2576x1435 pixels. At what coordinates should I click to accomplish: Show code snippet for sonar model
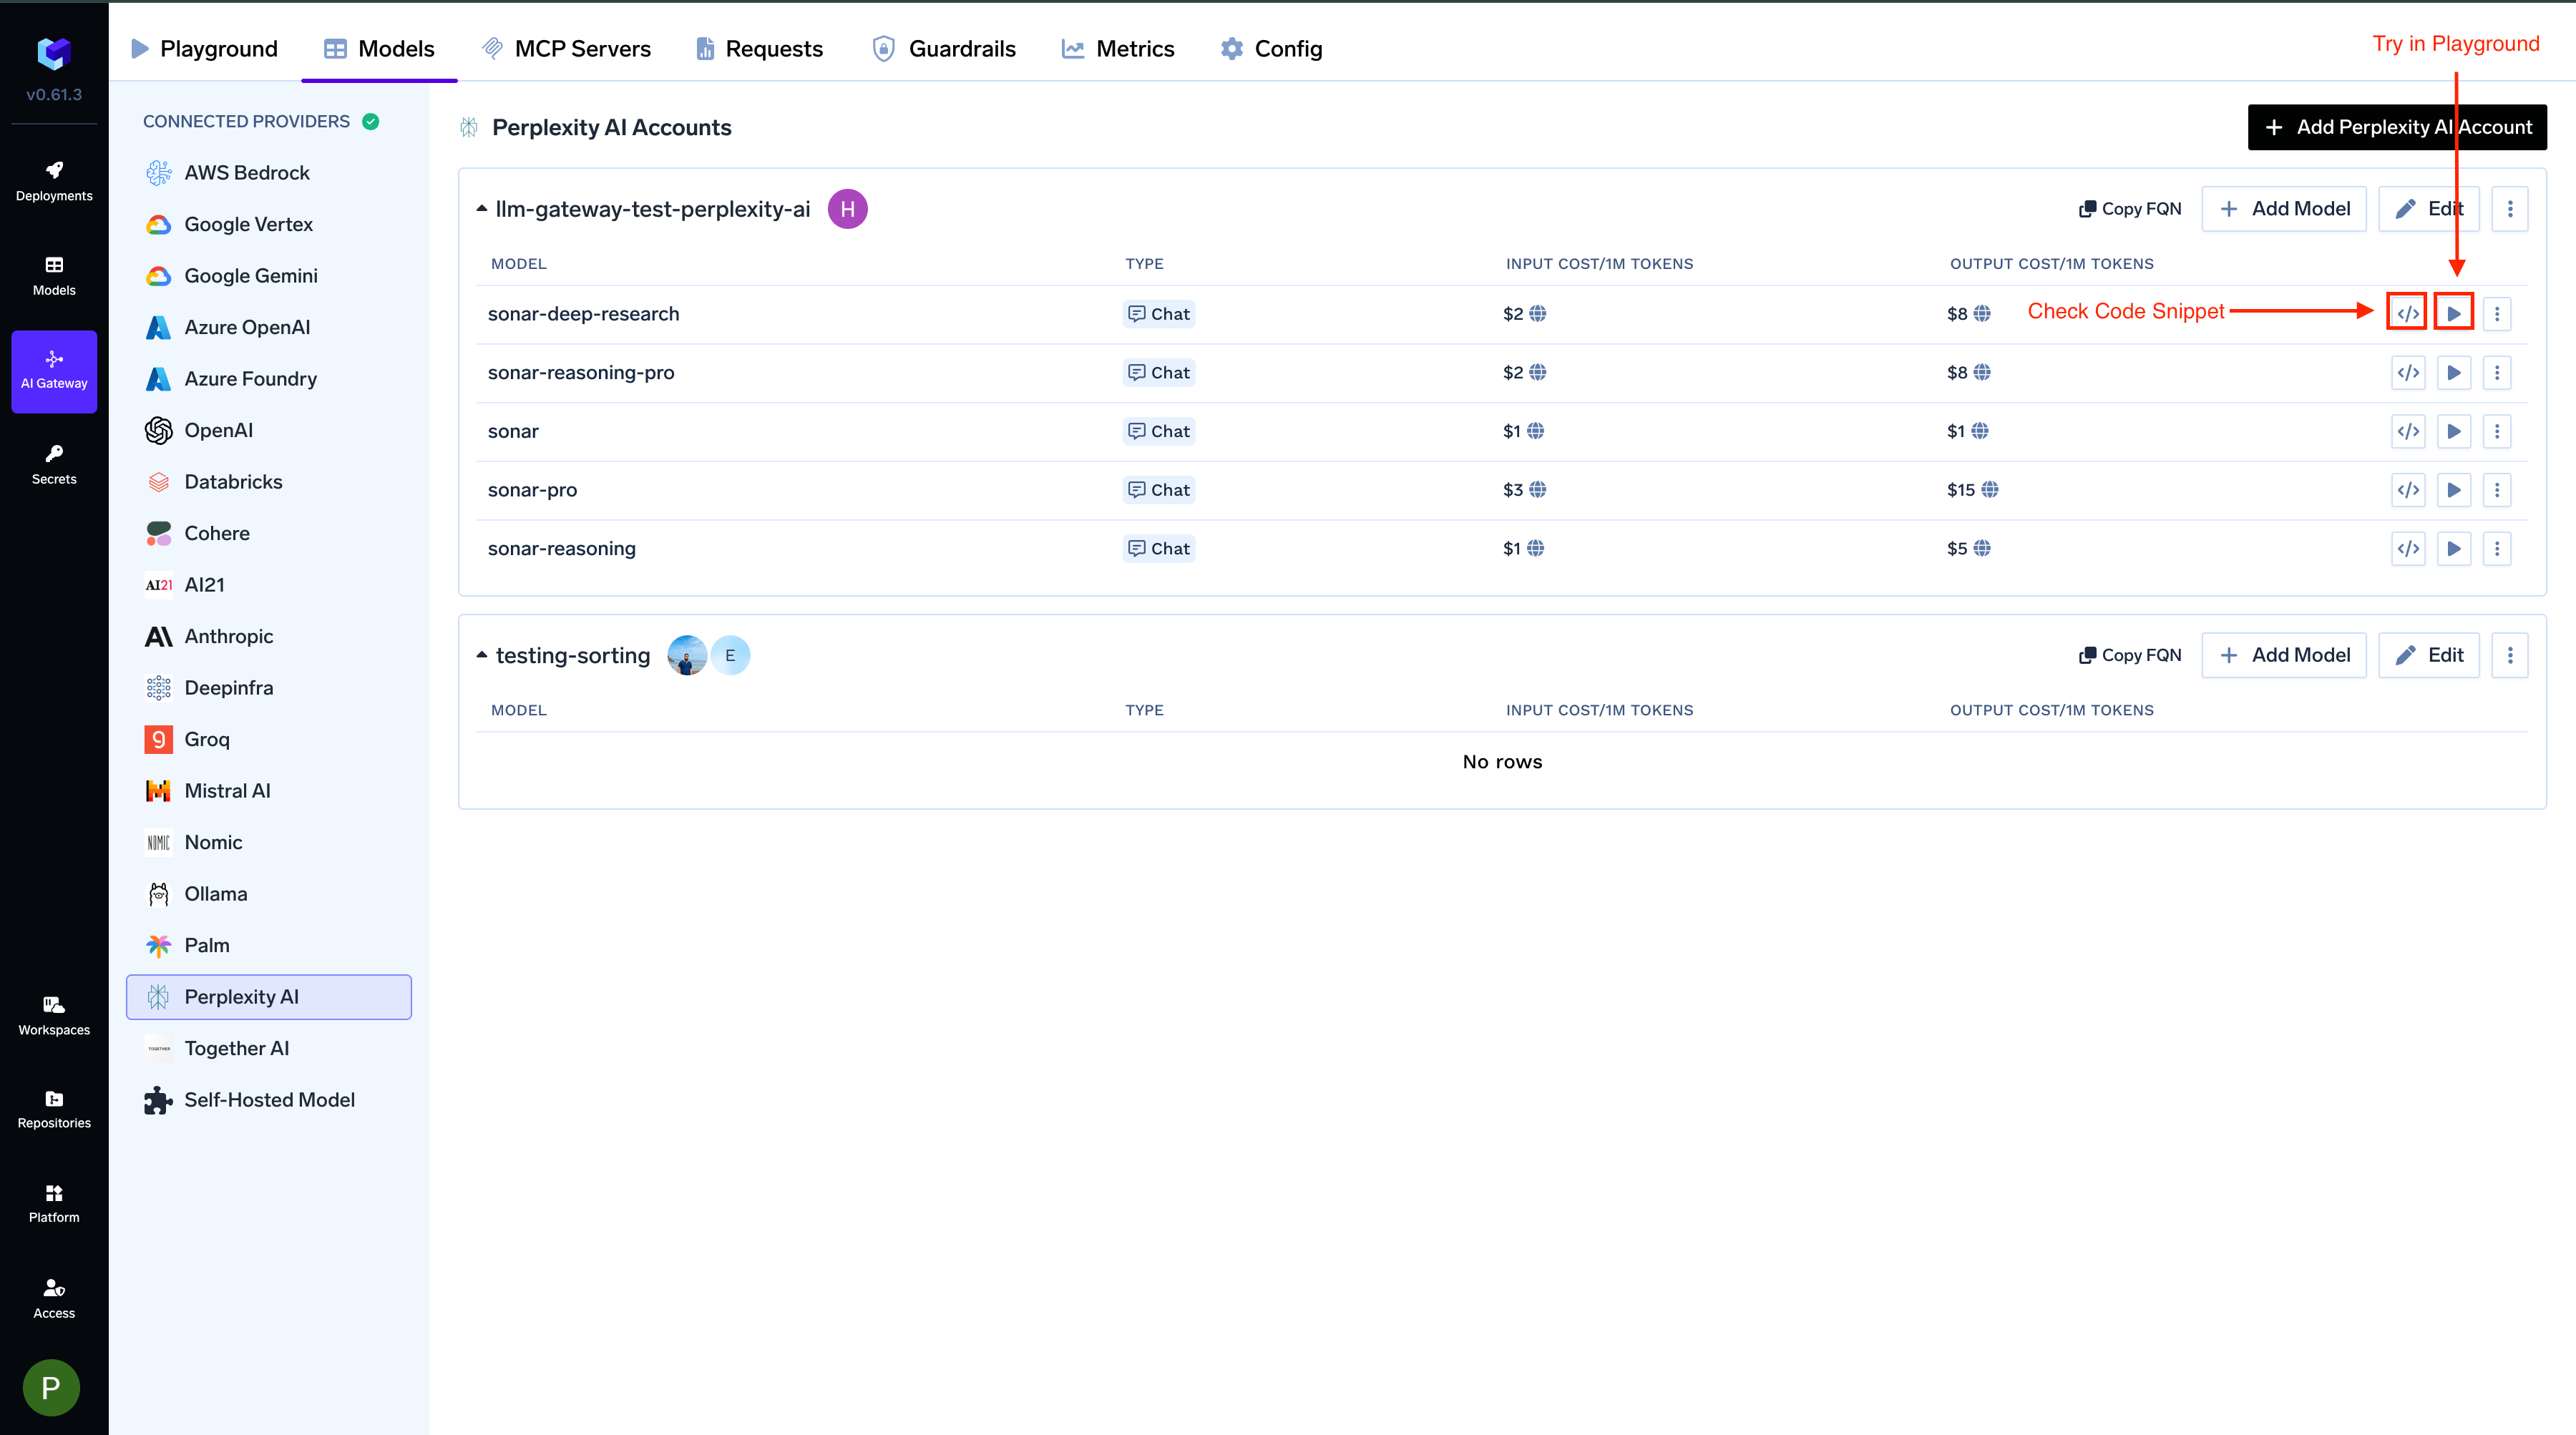coord(2408,431)
